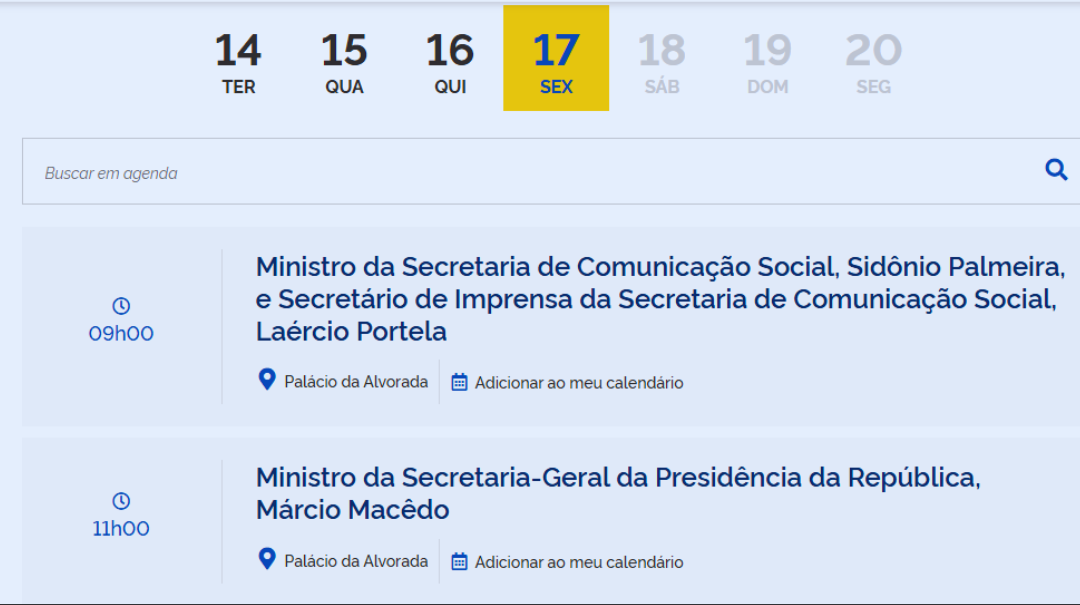Click the clock icon above 09h00
This screenshot has width=1080, height=605.
click(x=121, y=306)
